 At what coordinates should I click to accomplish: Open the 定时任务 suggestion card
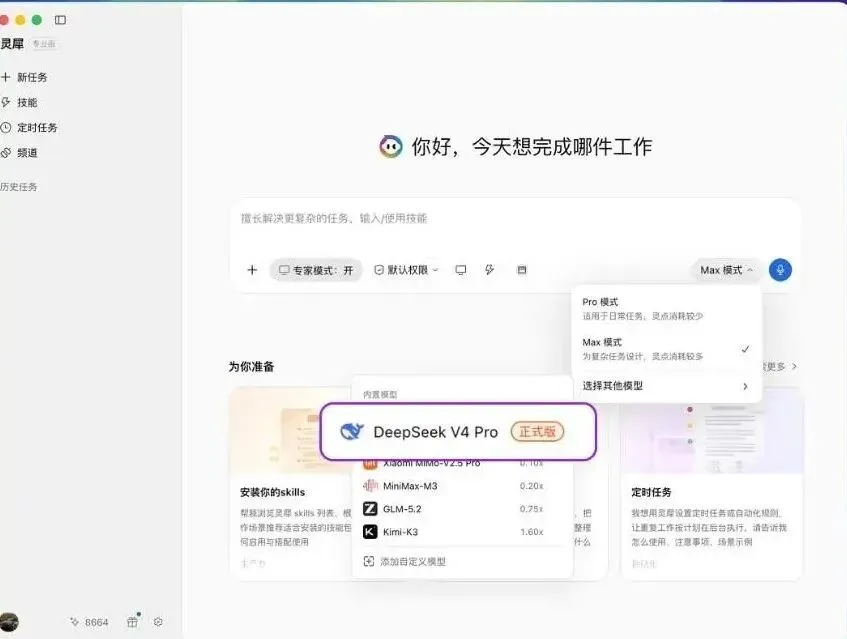click(x=712, y=483)
